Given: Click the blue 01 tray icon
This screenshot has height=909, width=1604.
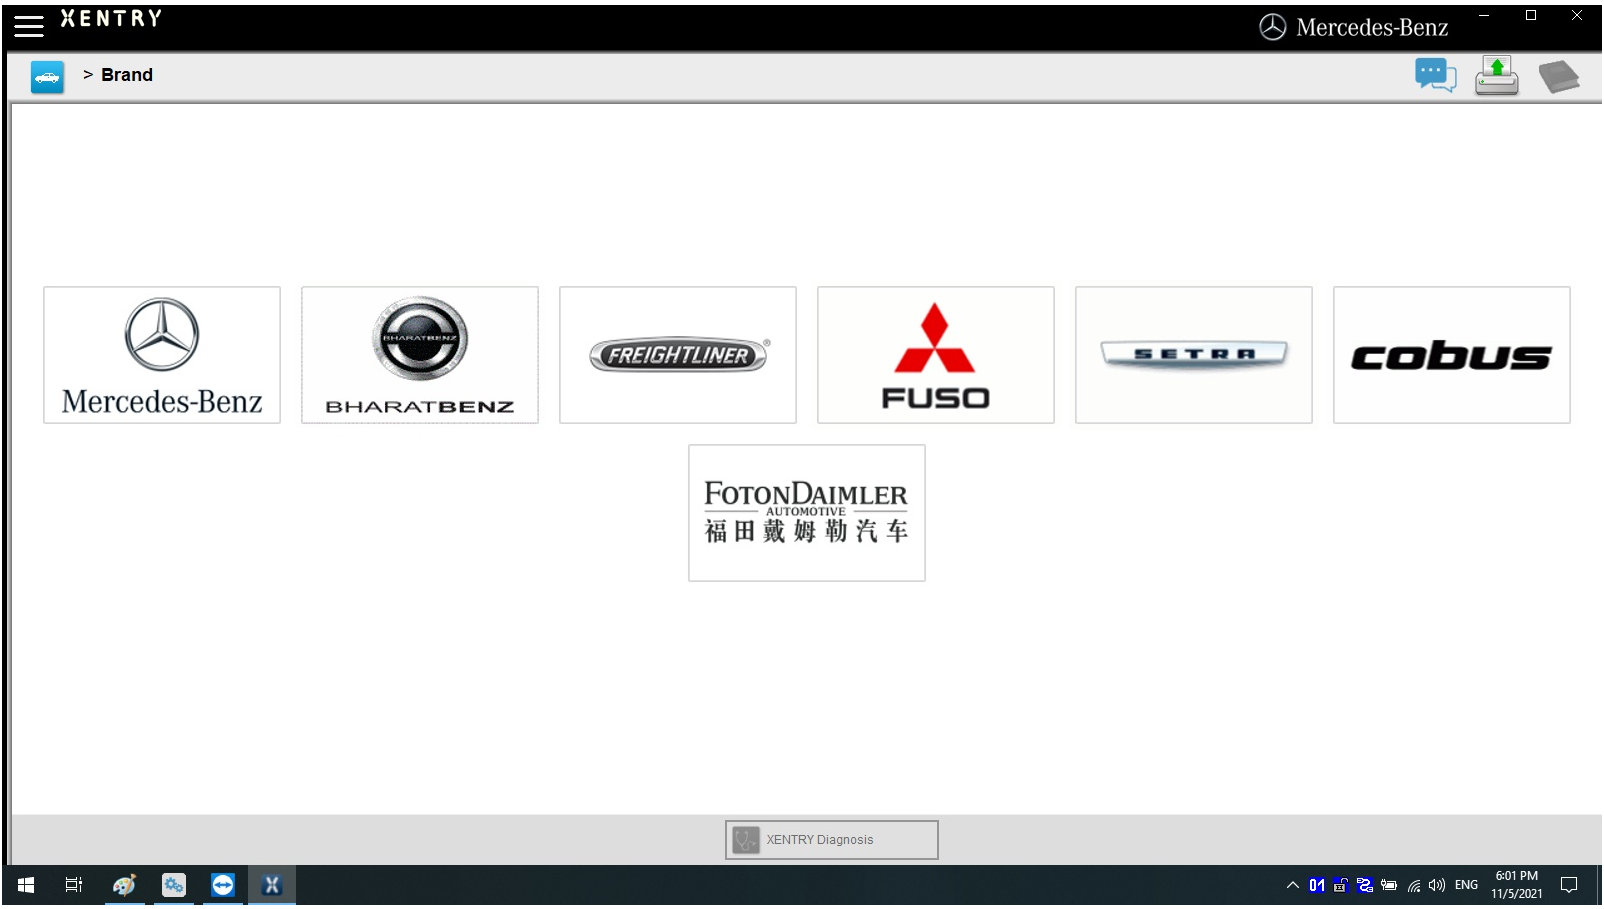Looking at the screenshot, I should [1317, 885].
